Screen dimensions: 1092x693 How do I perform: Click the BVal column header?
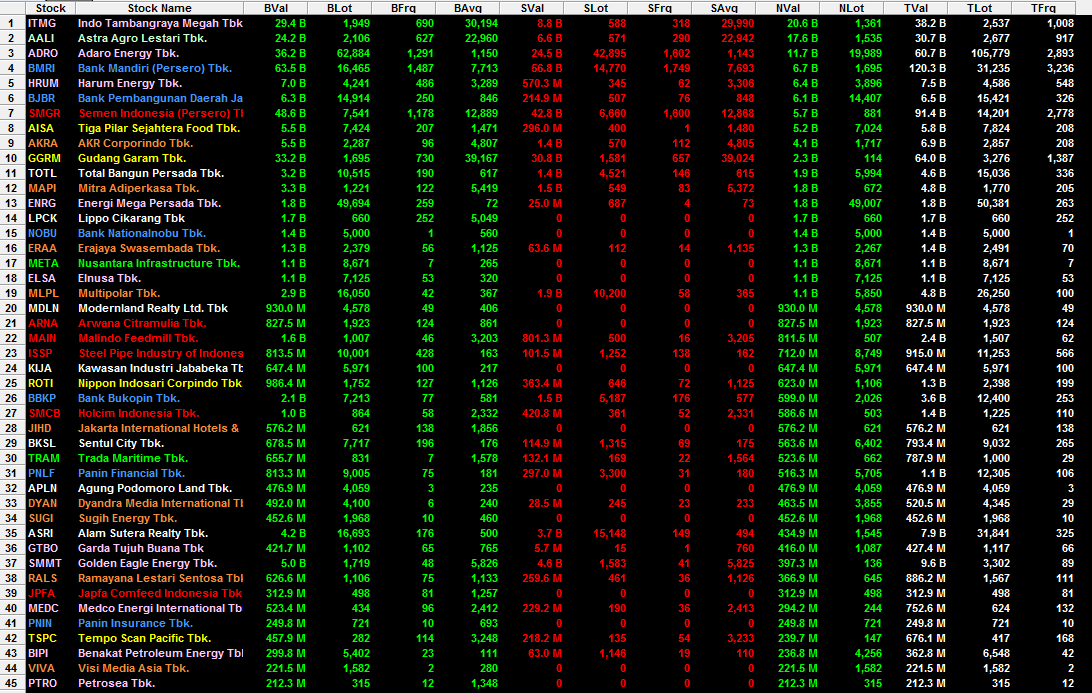[x=276, y=8]
